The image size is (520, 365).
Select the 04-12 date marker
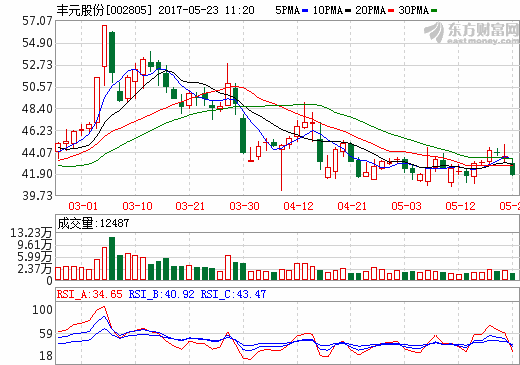click(298, 206)
